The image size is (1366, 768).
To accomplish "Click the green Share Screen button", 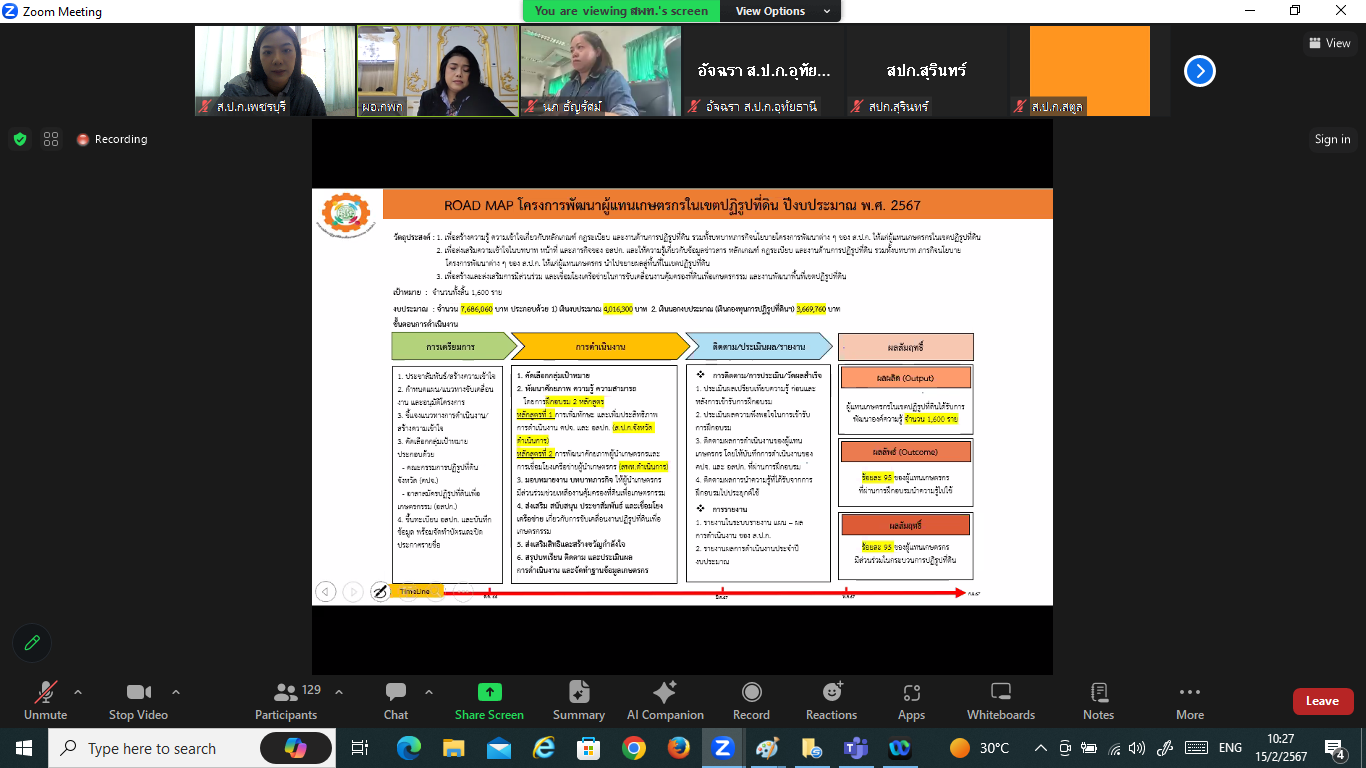I will (x=489, y=700).
